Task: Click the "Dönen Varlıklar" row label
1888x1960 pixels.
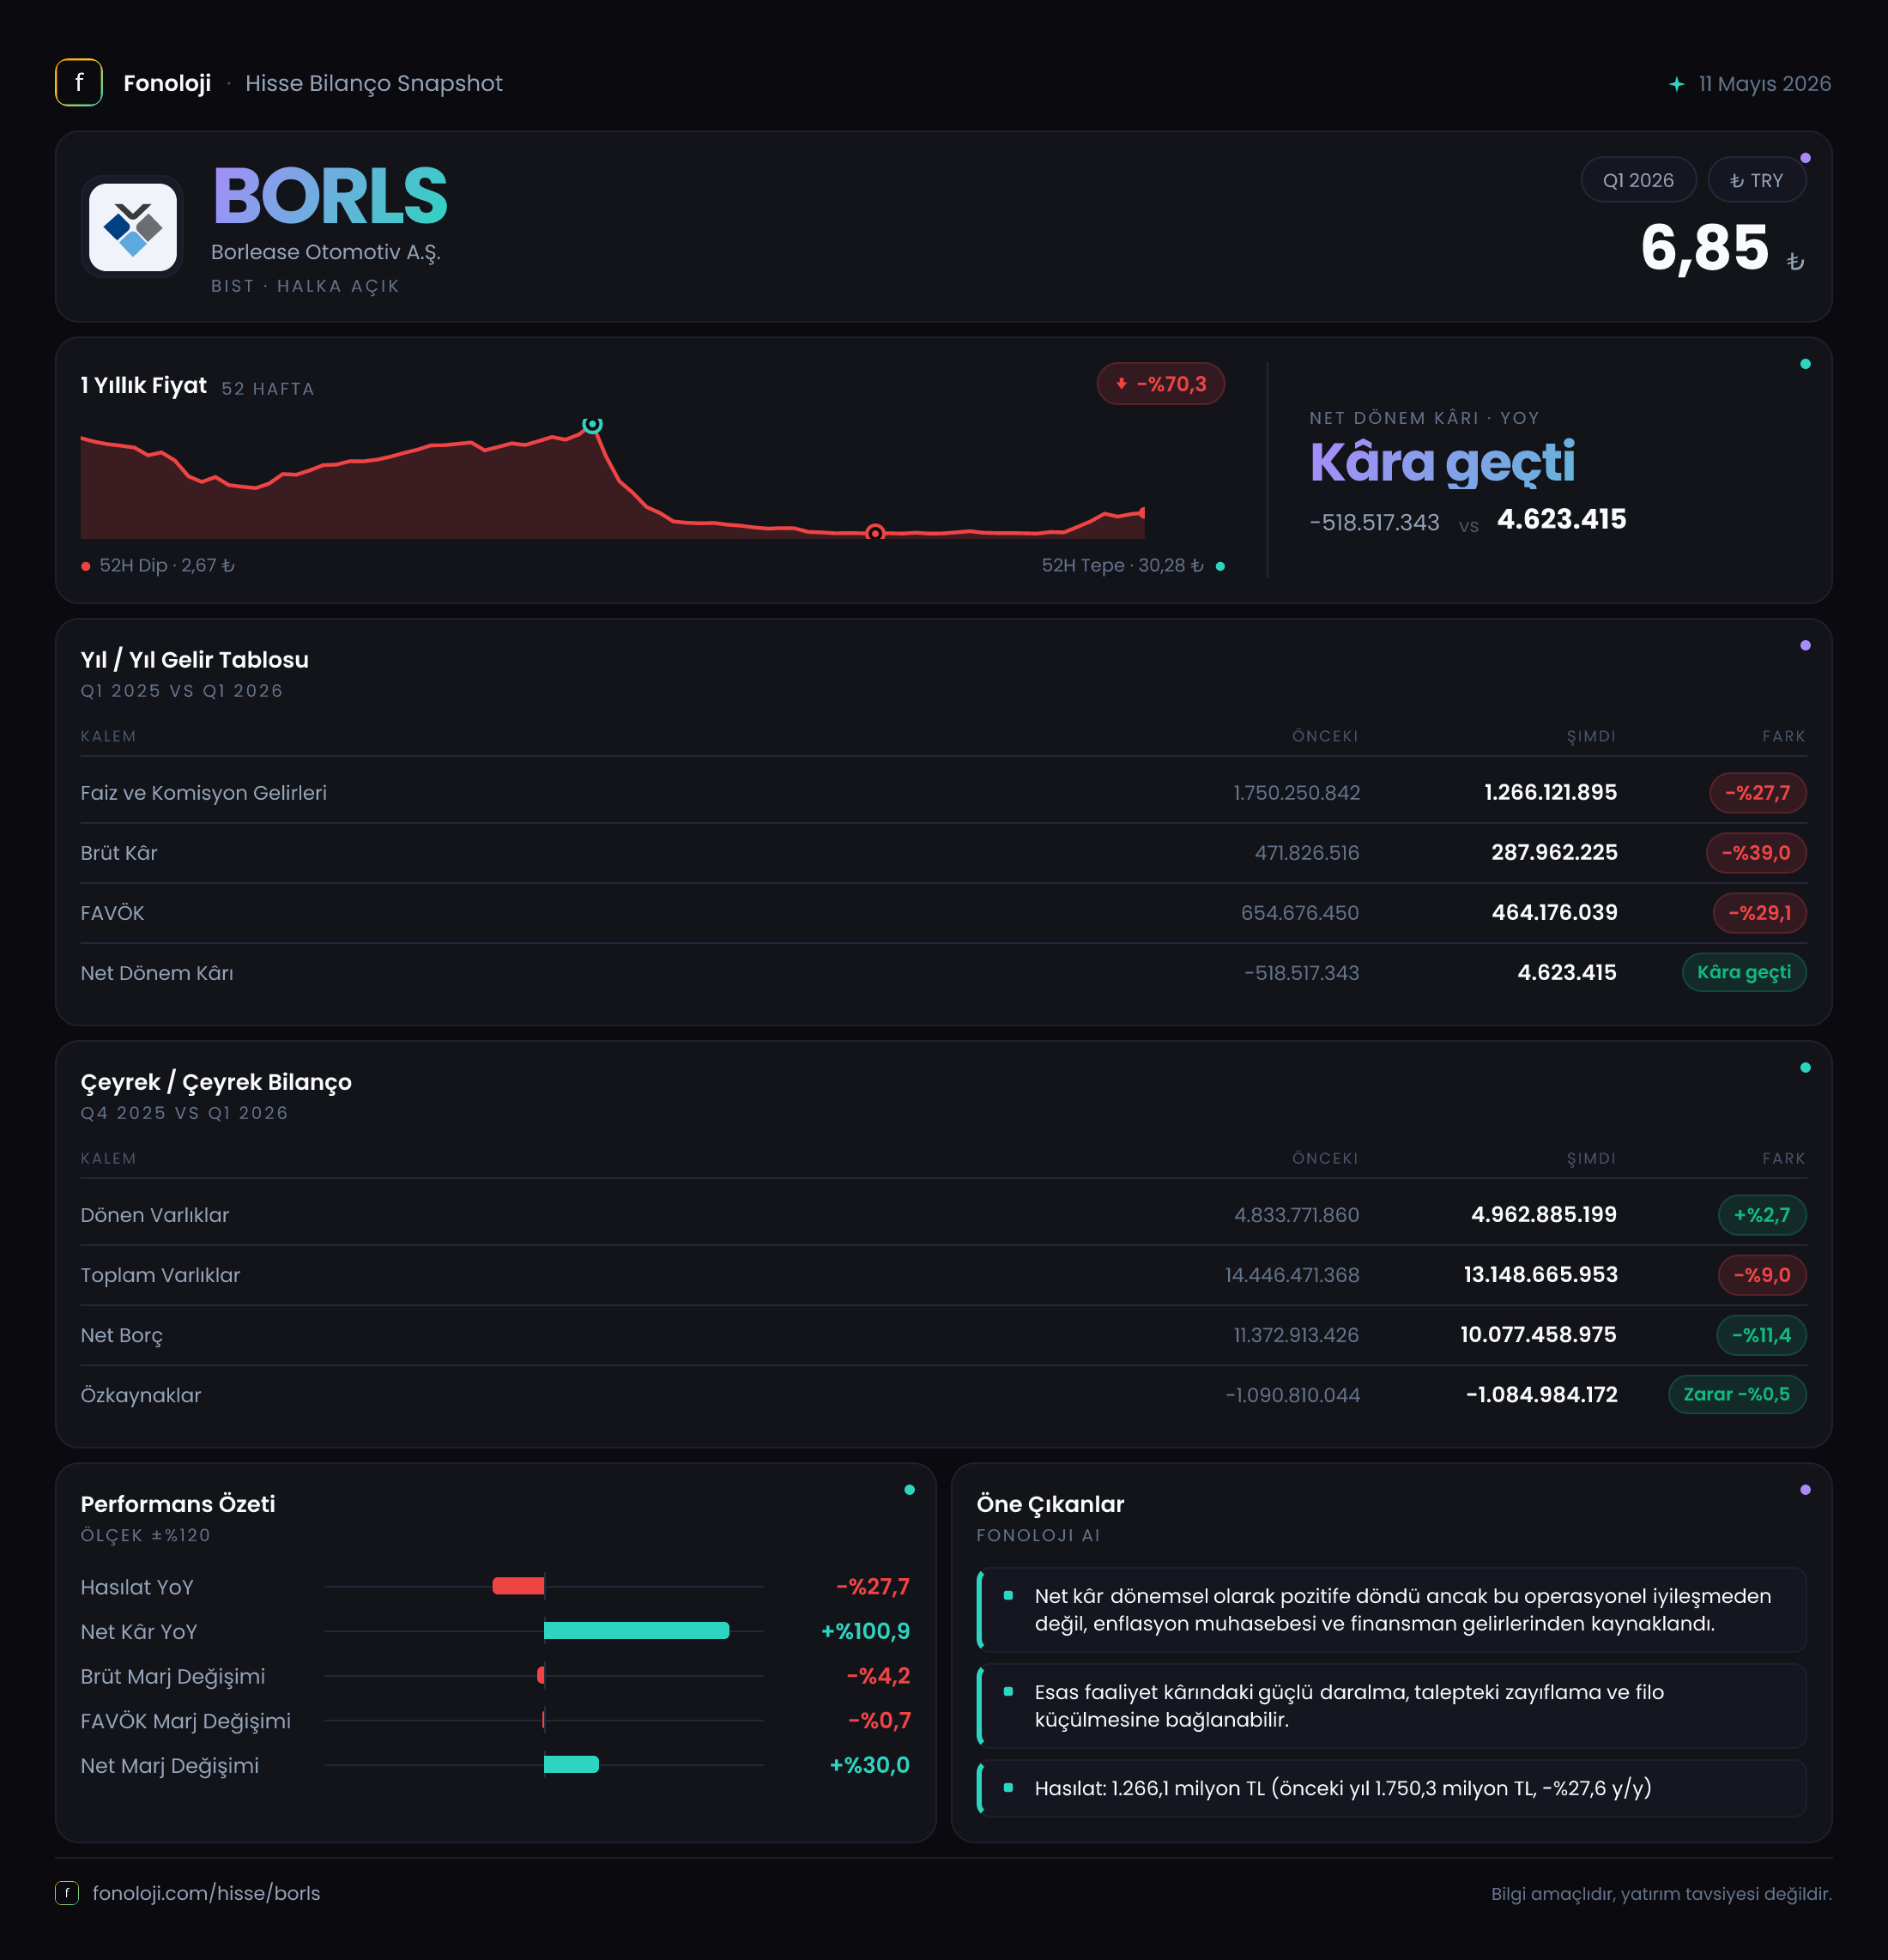Action: pos(155,1215)
